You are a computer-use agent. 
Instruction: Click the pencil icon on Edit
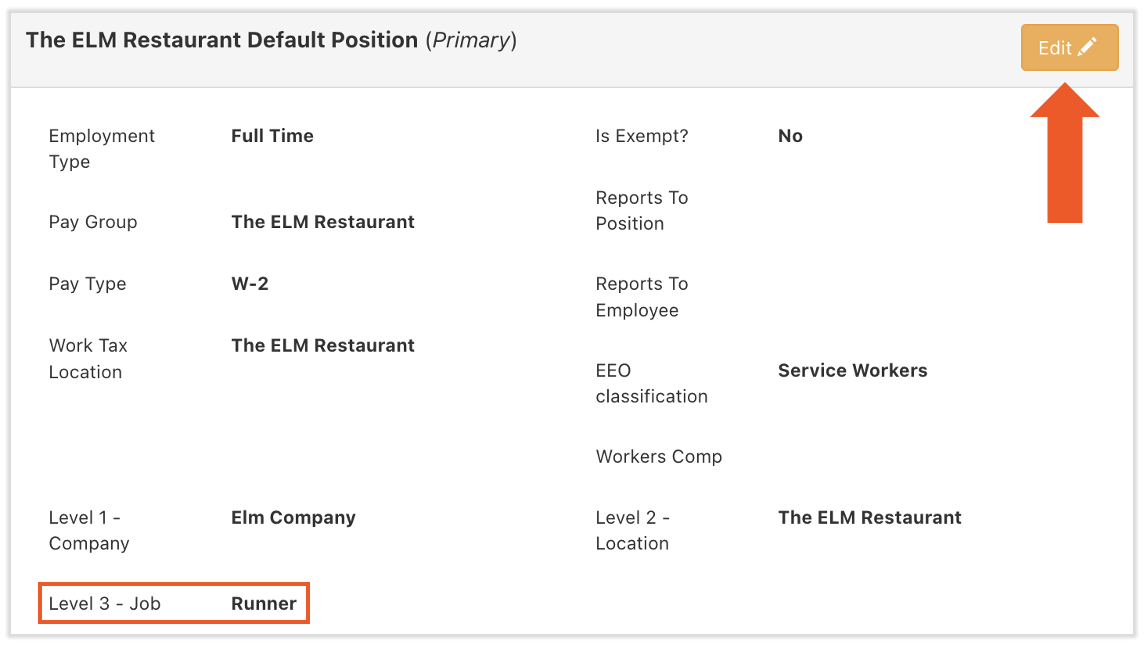[1087, 47]
